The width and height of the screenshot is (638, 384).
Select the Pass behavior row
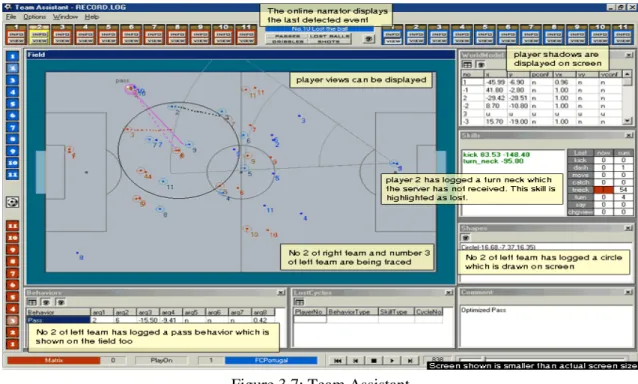click(151, 320)
